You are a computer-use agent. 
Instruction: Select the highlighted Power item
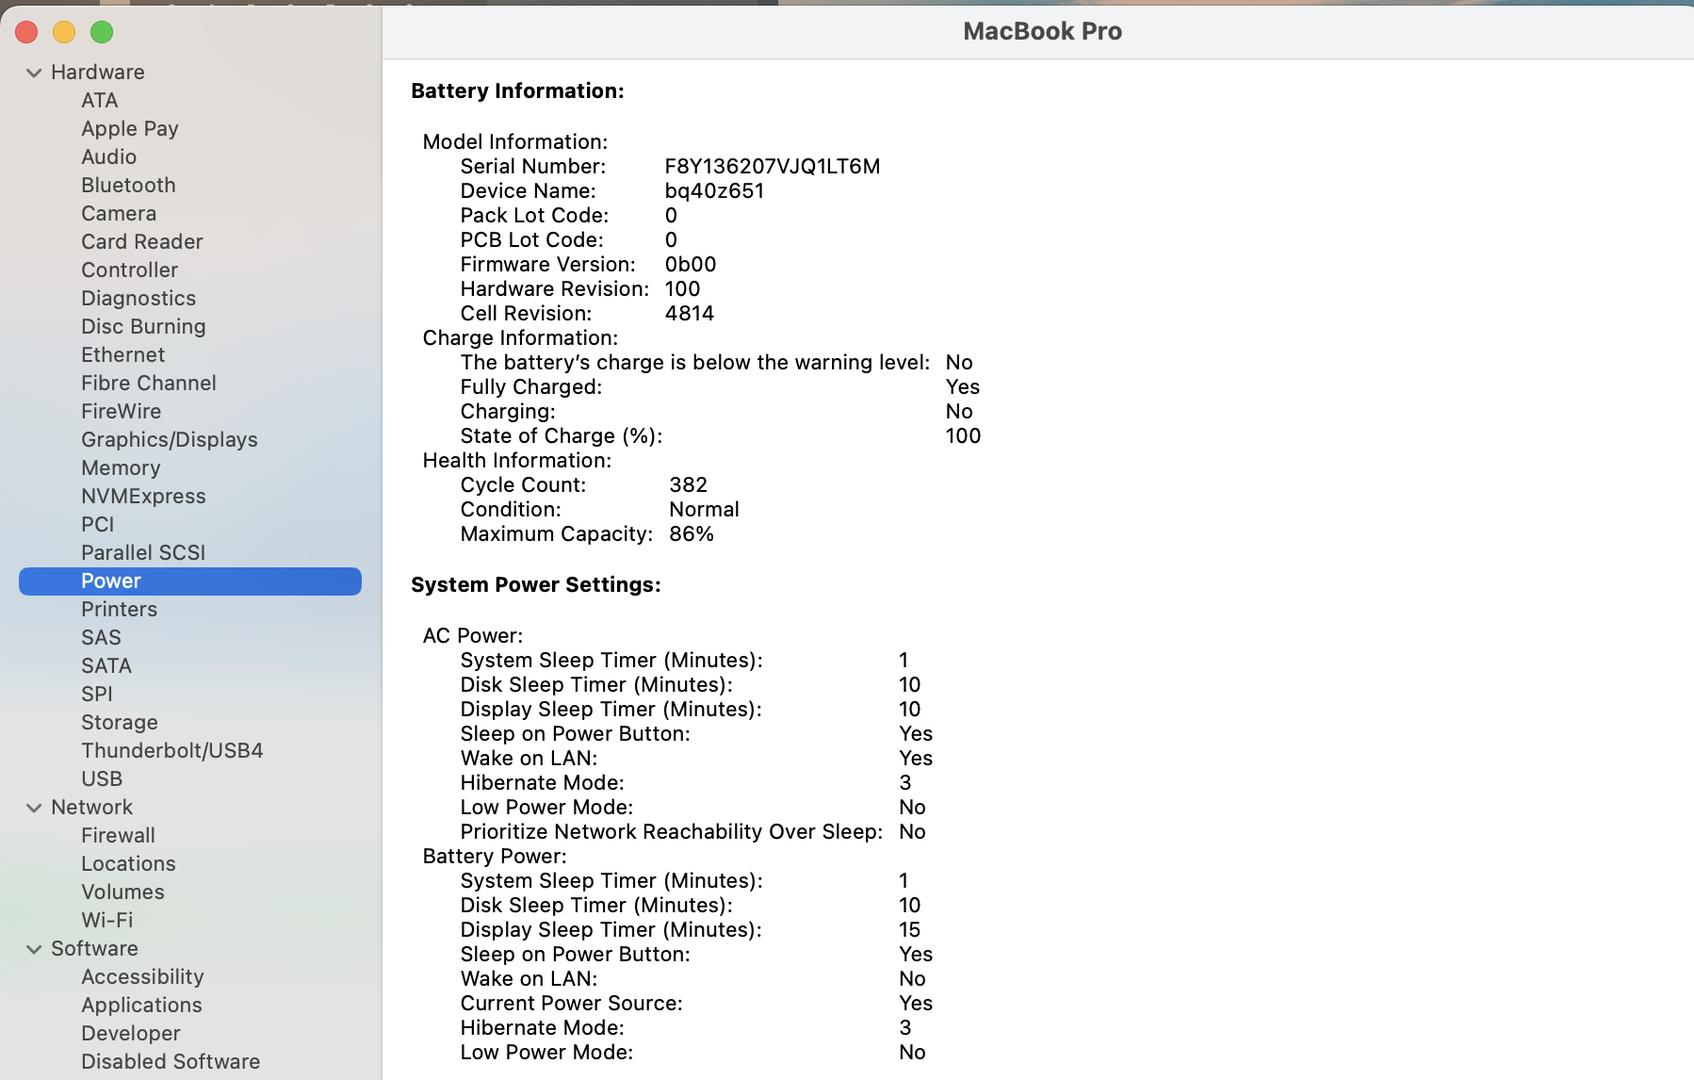click(x=190, y=581)
